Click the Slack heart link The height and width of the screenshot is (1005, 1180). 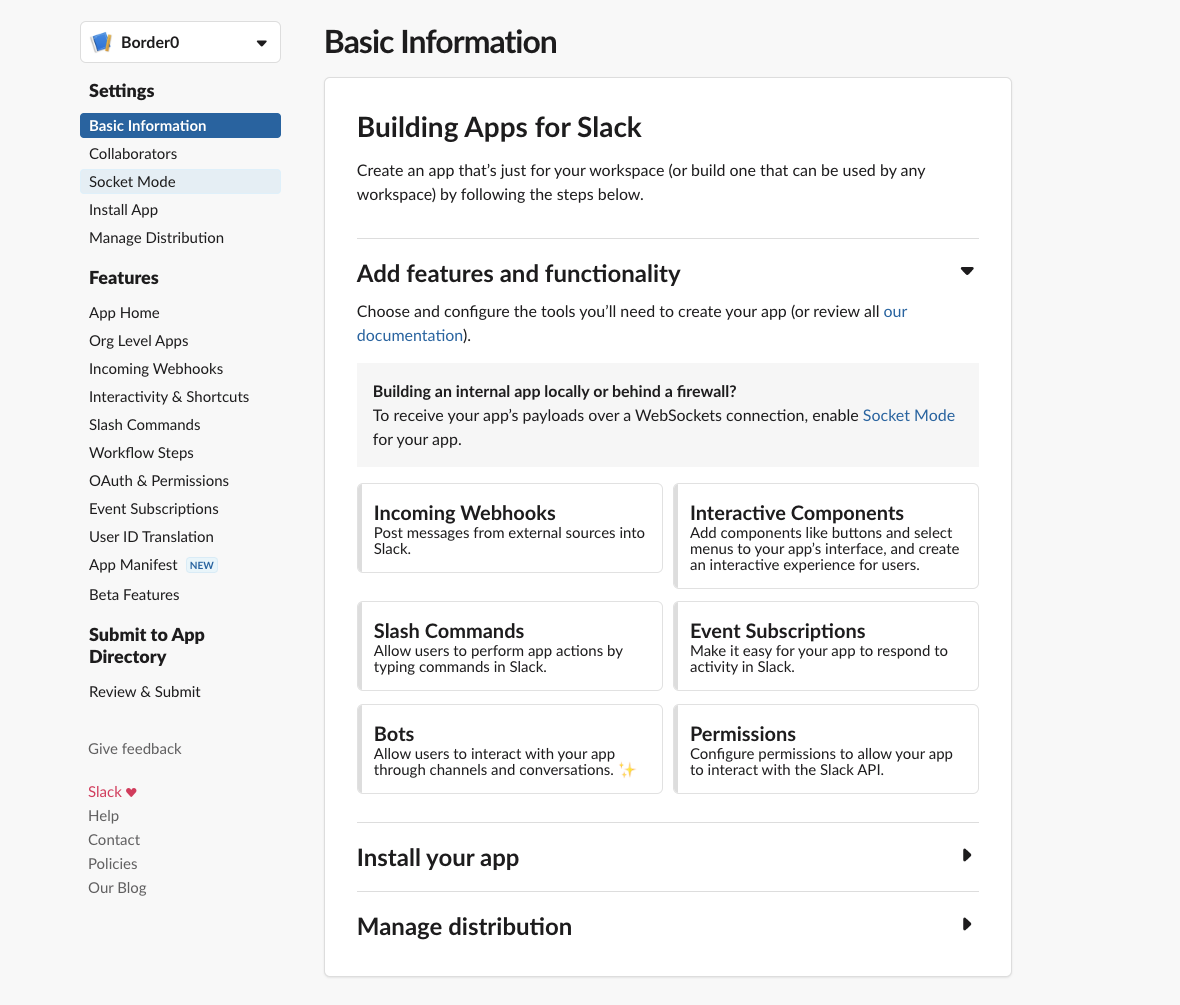tap(112, 792)
